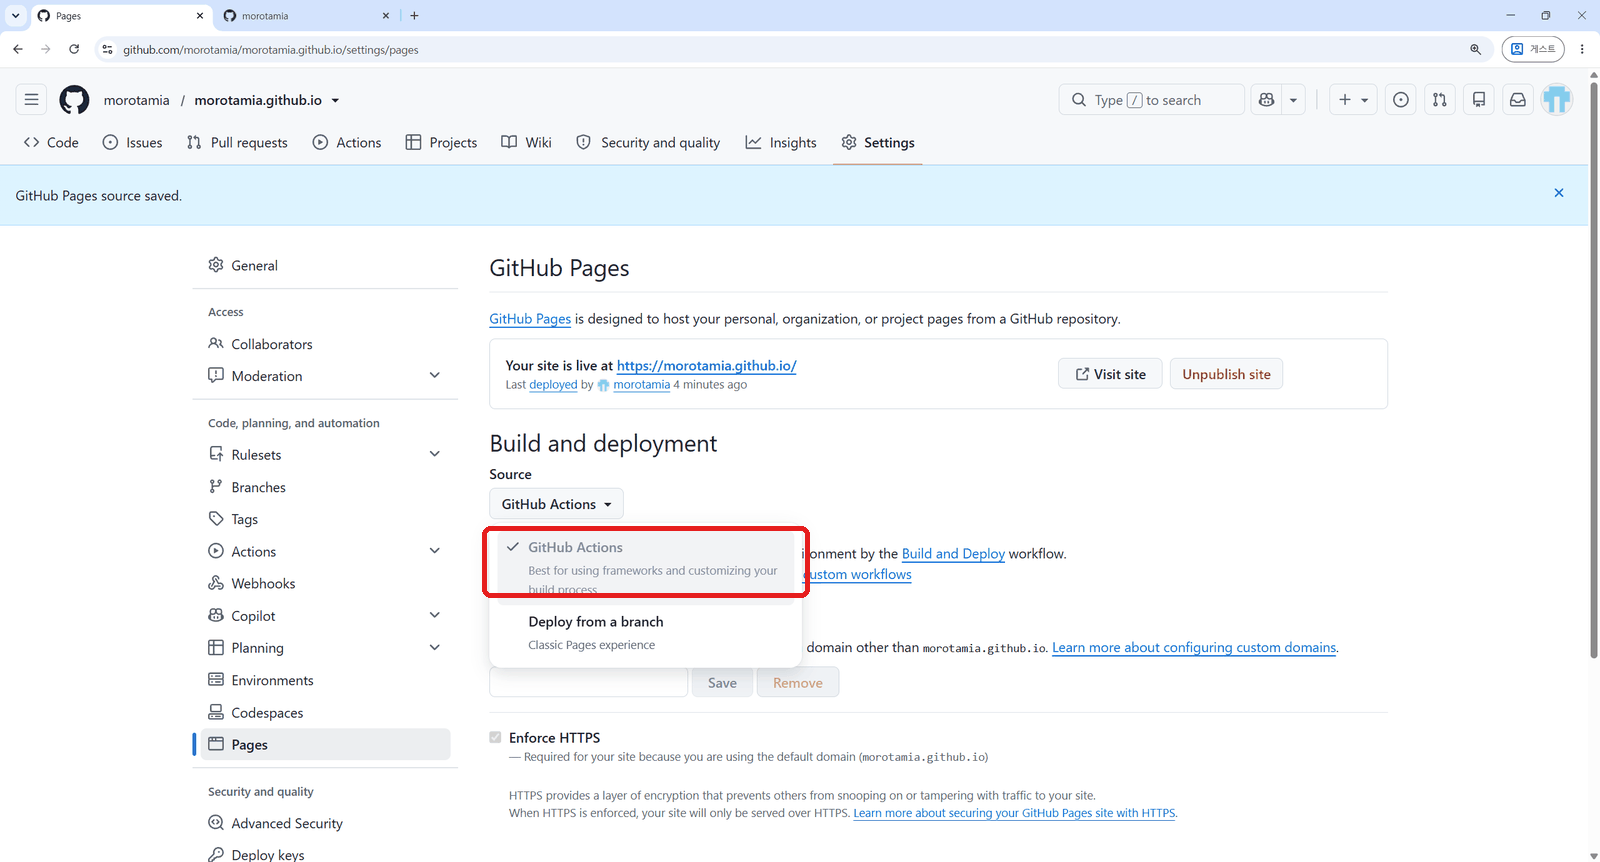The image size is (1600, 862).
Task: Open the notifications inbox icon
Action: tap(1518, 100)
